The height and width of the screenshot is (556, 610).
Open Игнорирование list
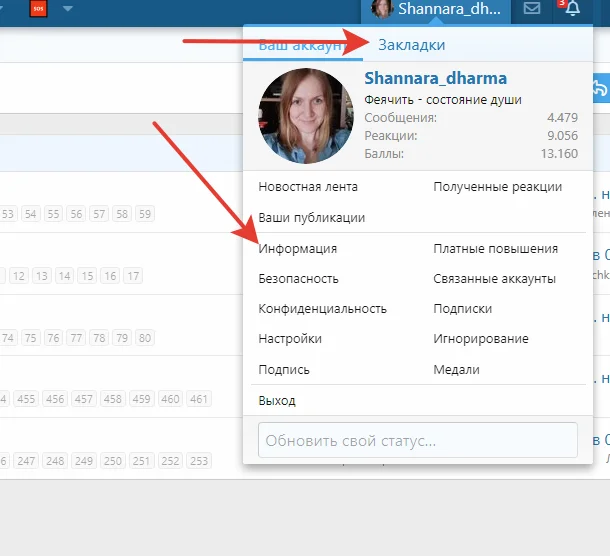point(480,339)
